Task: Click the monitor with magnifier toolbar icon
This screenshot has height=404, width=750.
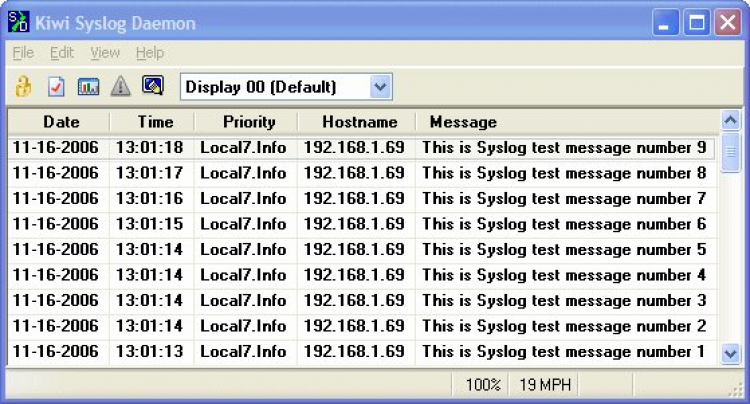Action: pyautogui.click(x=152, y=87)
